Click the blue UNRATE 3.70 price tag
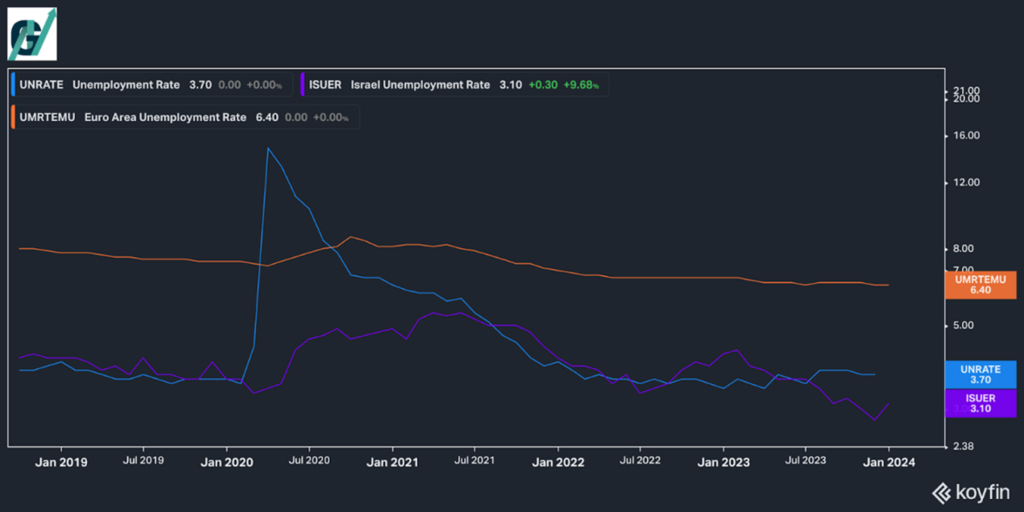 981,375
